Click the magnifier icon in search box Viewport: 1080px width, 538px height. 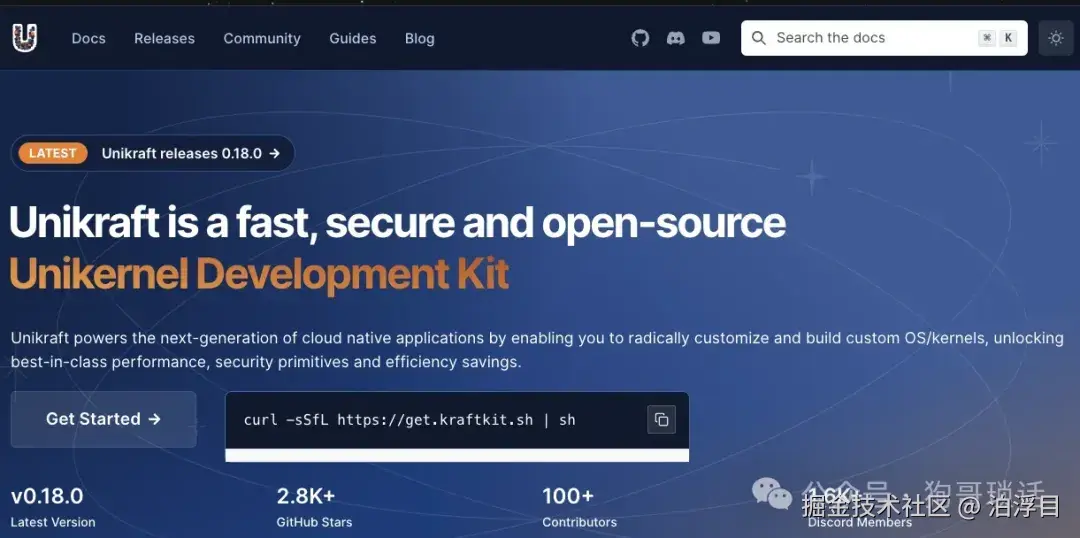pyautogui.click(x=758, y=38)
